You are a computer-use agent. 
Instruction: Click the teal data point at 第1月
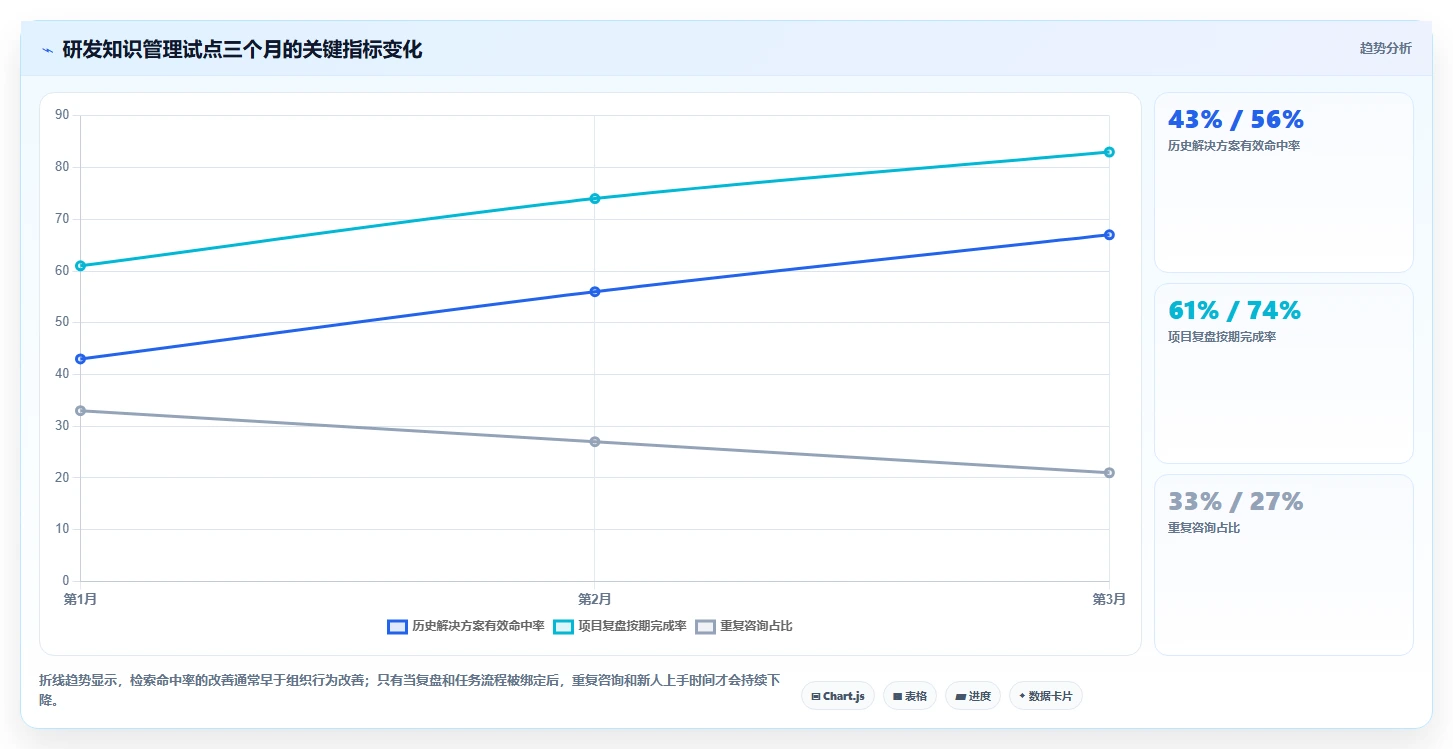[80, 266]
